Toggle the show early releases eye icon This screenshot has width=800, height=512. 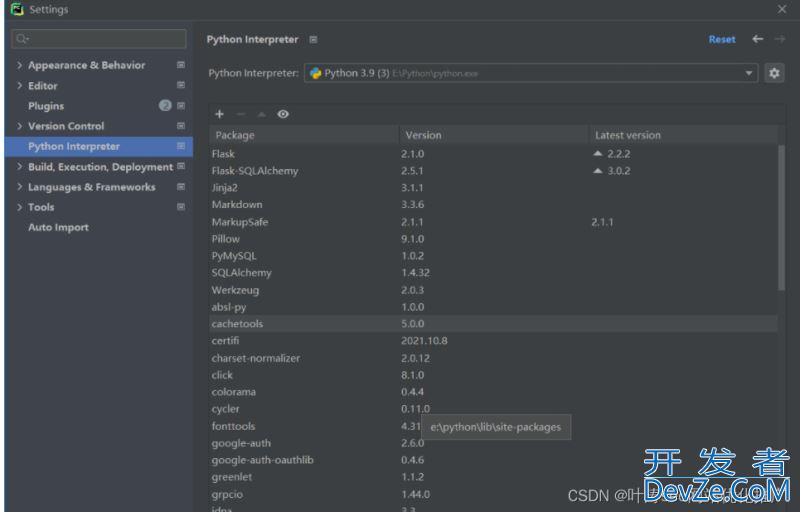coord(283,114)
